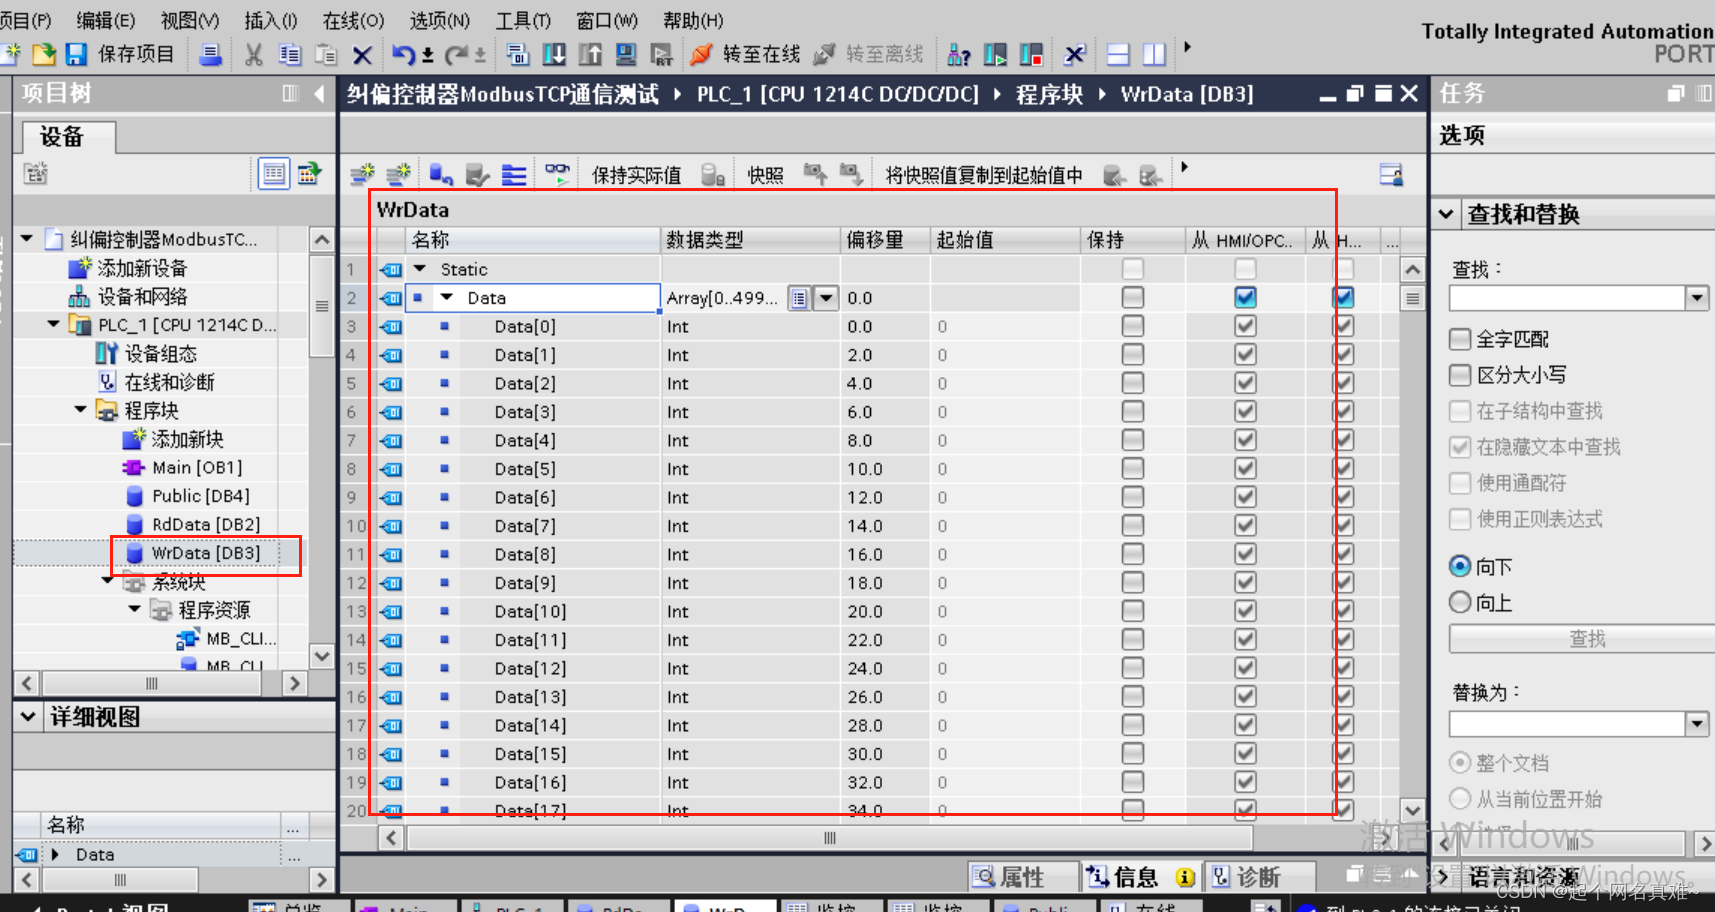The height and width of the screenshot is (912, 1715).
Task: Collapse PLC_1 node in project tree
Action: (53, 324)
